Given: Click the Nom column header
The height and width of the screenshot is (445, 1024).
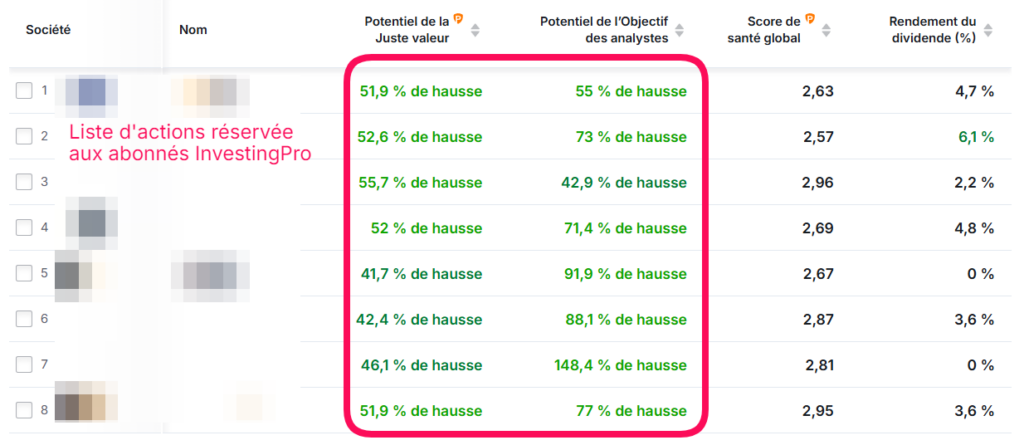Looking at the screenshot, I should pos(193,30).
